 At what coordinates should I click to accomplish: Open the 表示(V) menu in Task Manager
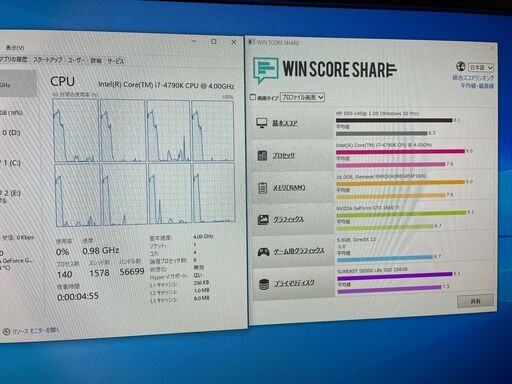(x=15, y=48)
